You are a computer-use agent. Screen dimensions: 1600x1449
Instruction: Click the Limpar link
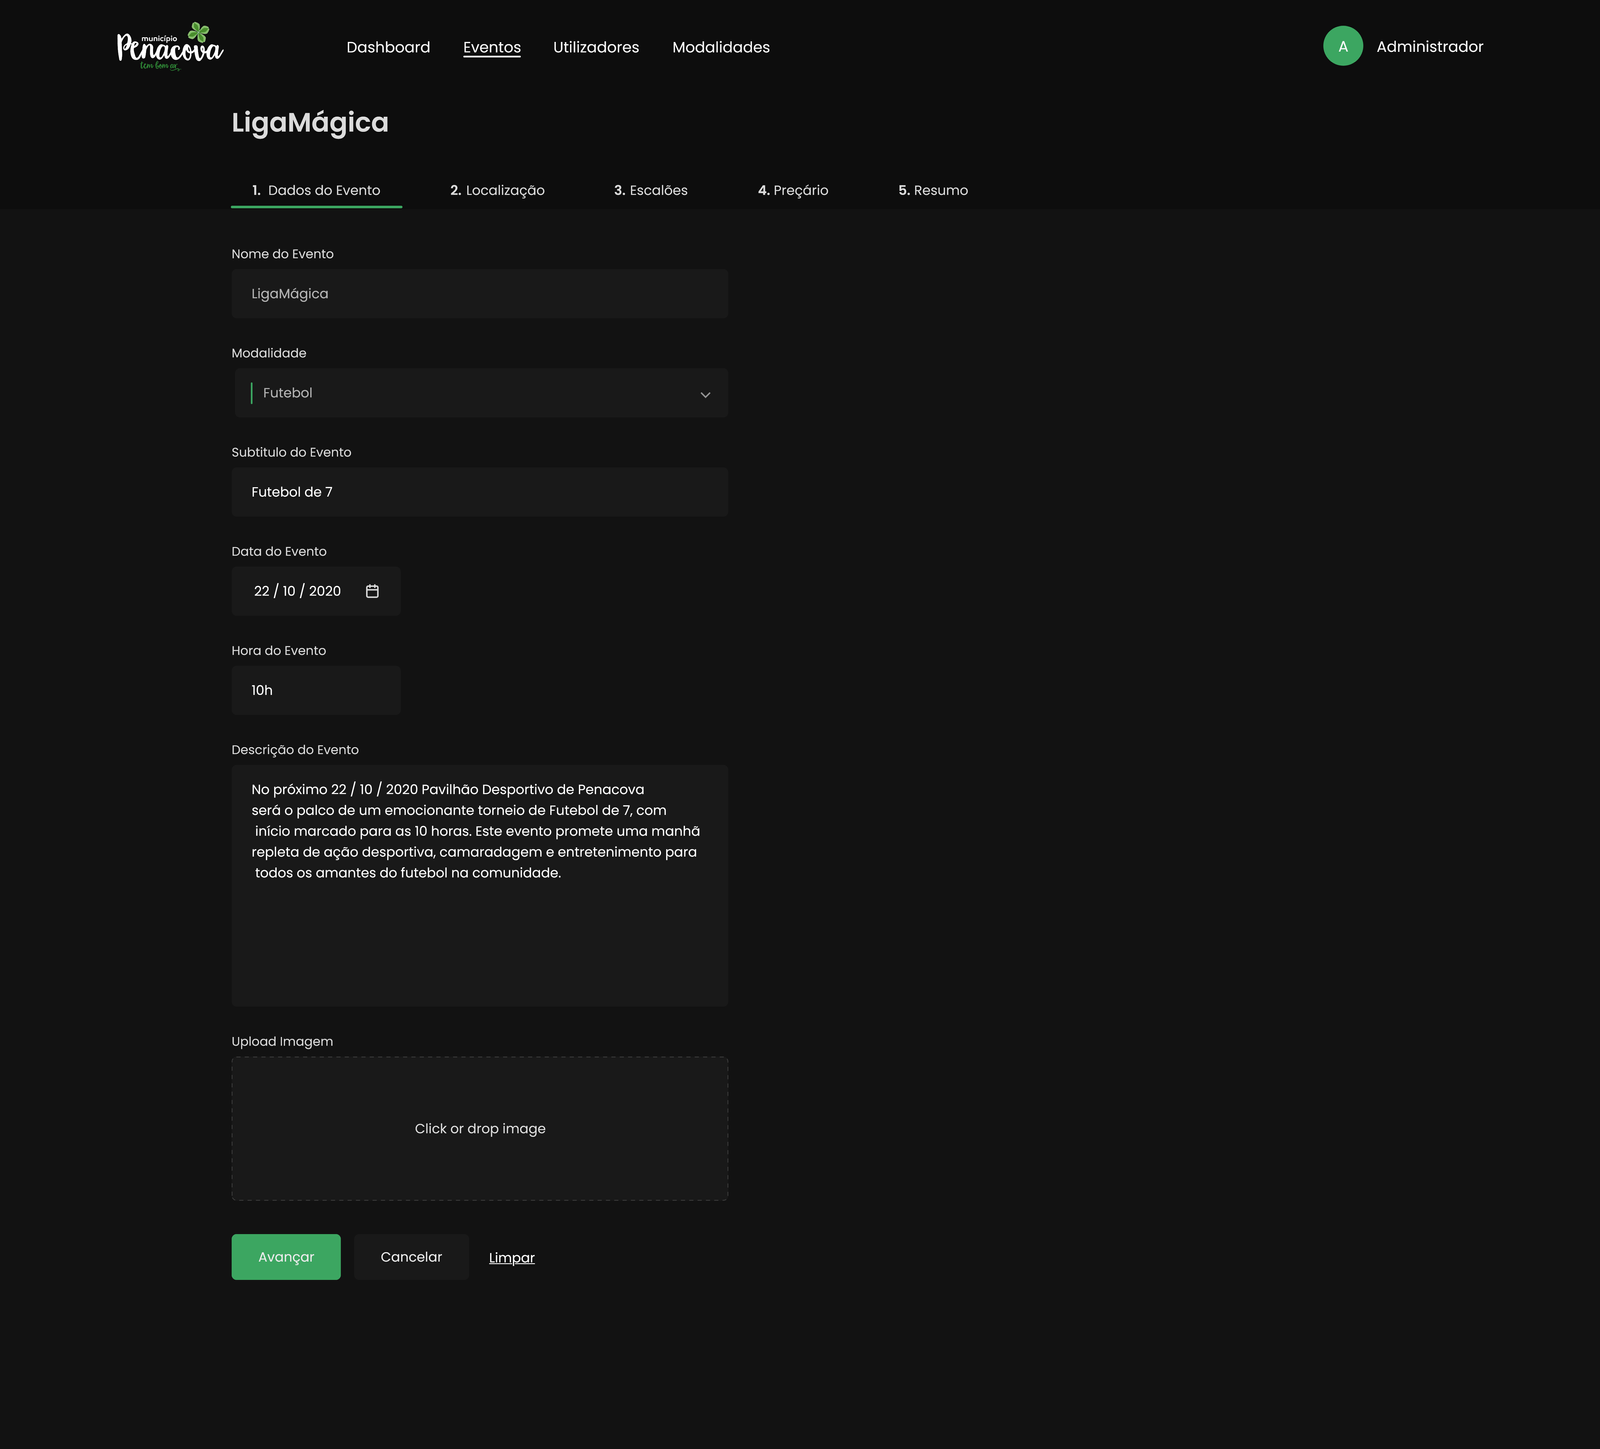click(x=511, y=1258)
